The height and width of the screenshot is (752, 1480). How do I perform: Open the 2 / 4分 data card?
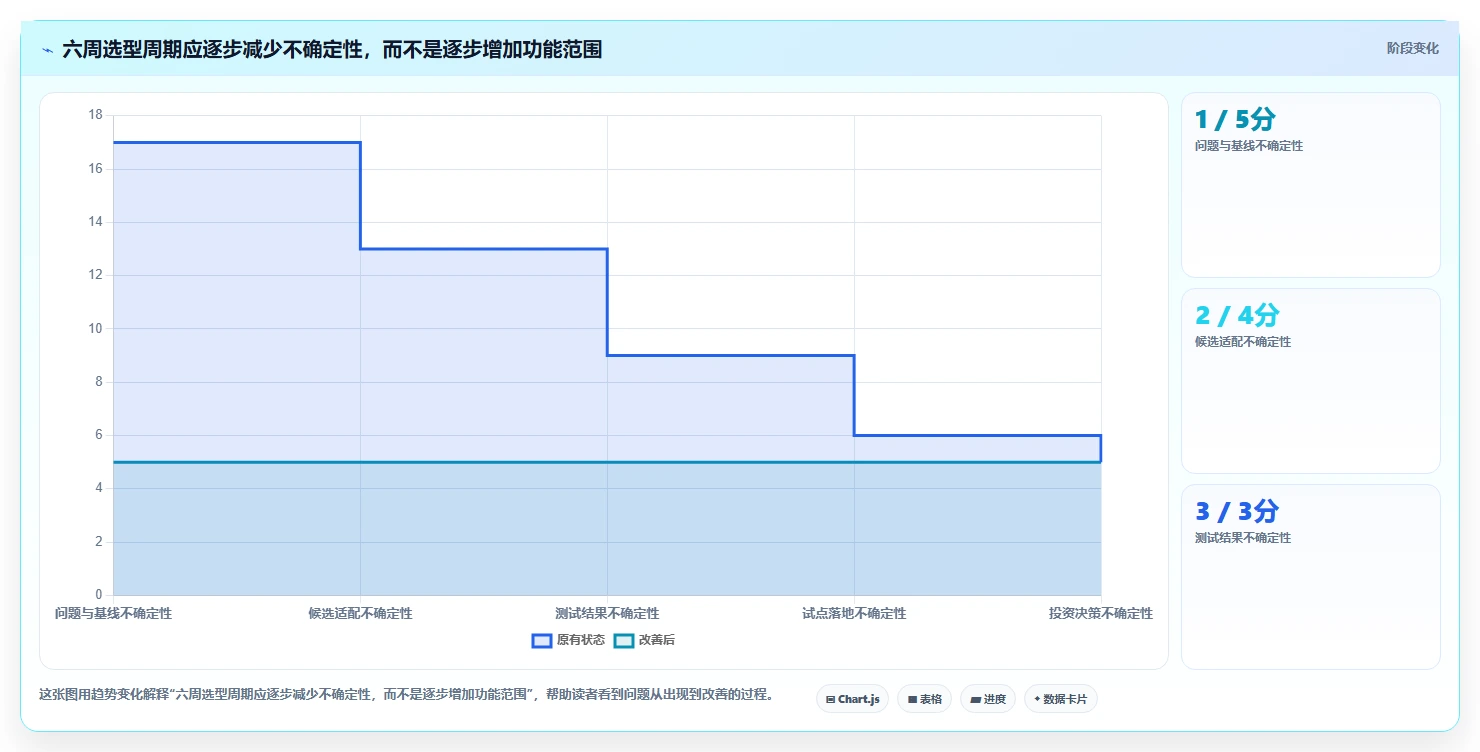1310,381
